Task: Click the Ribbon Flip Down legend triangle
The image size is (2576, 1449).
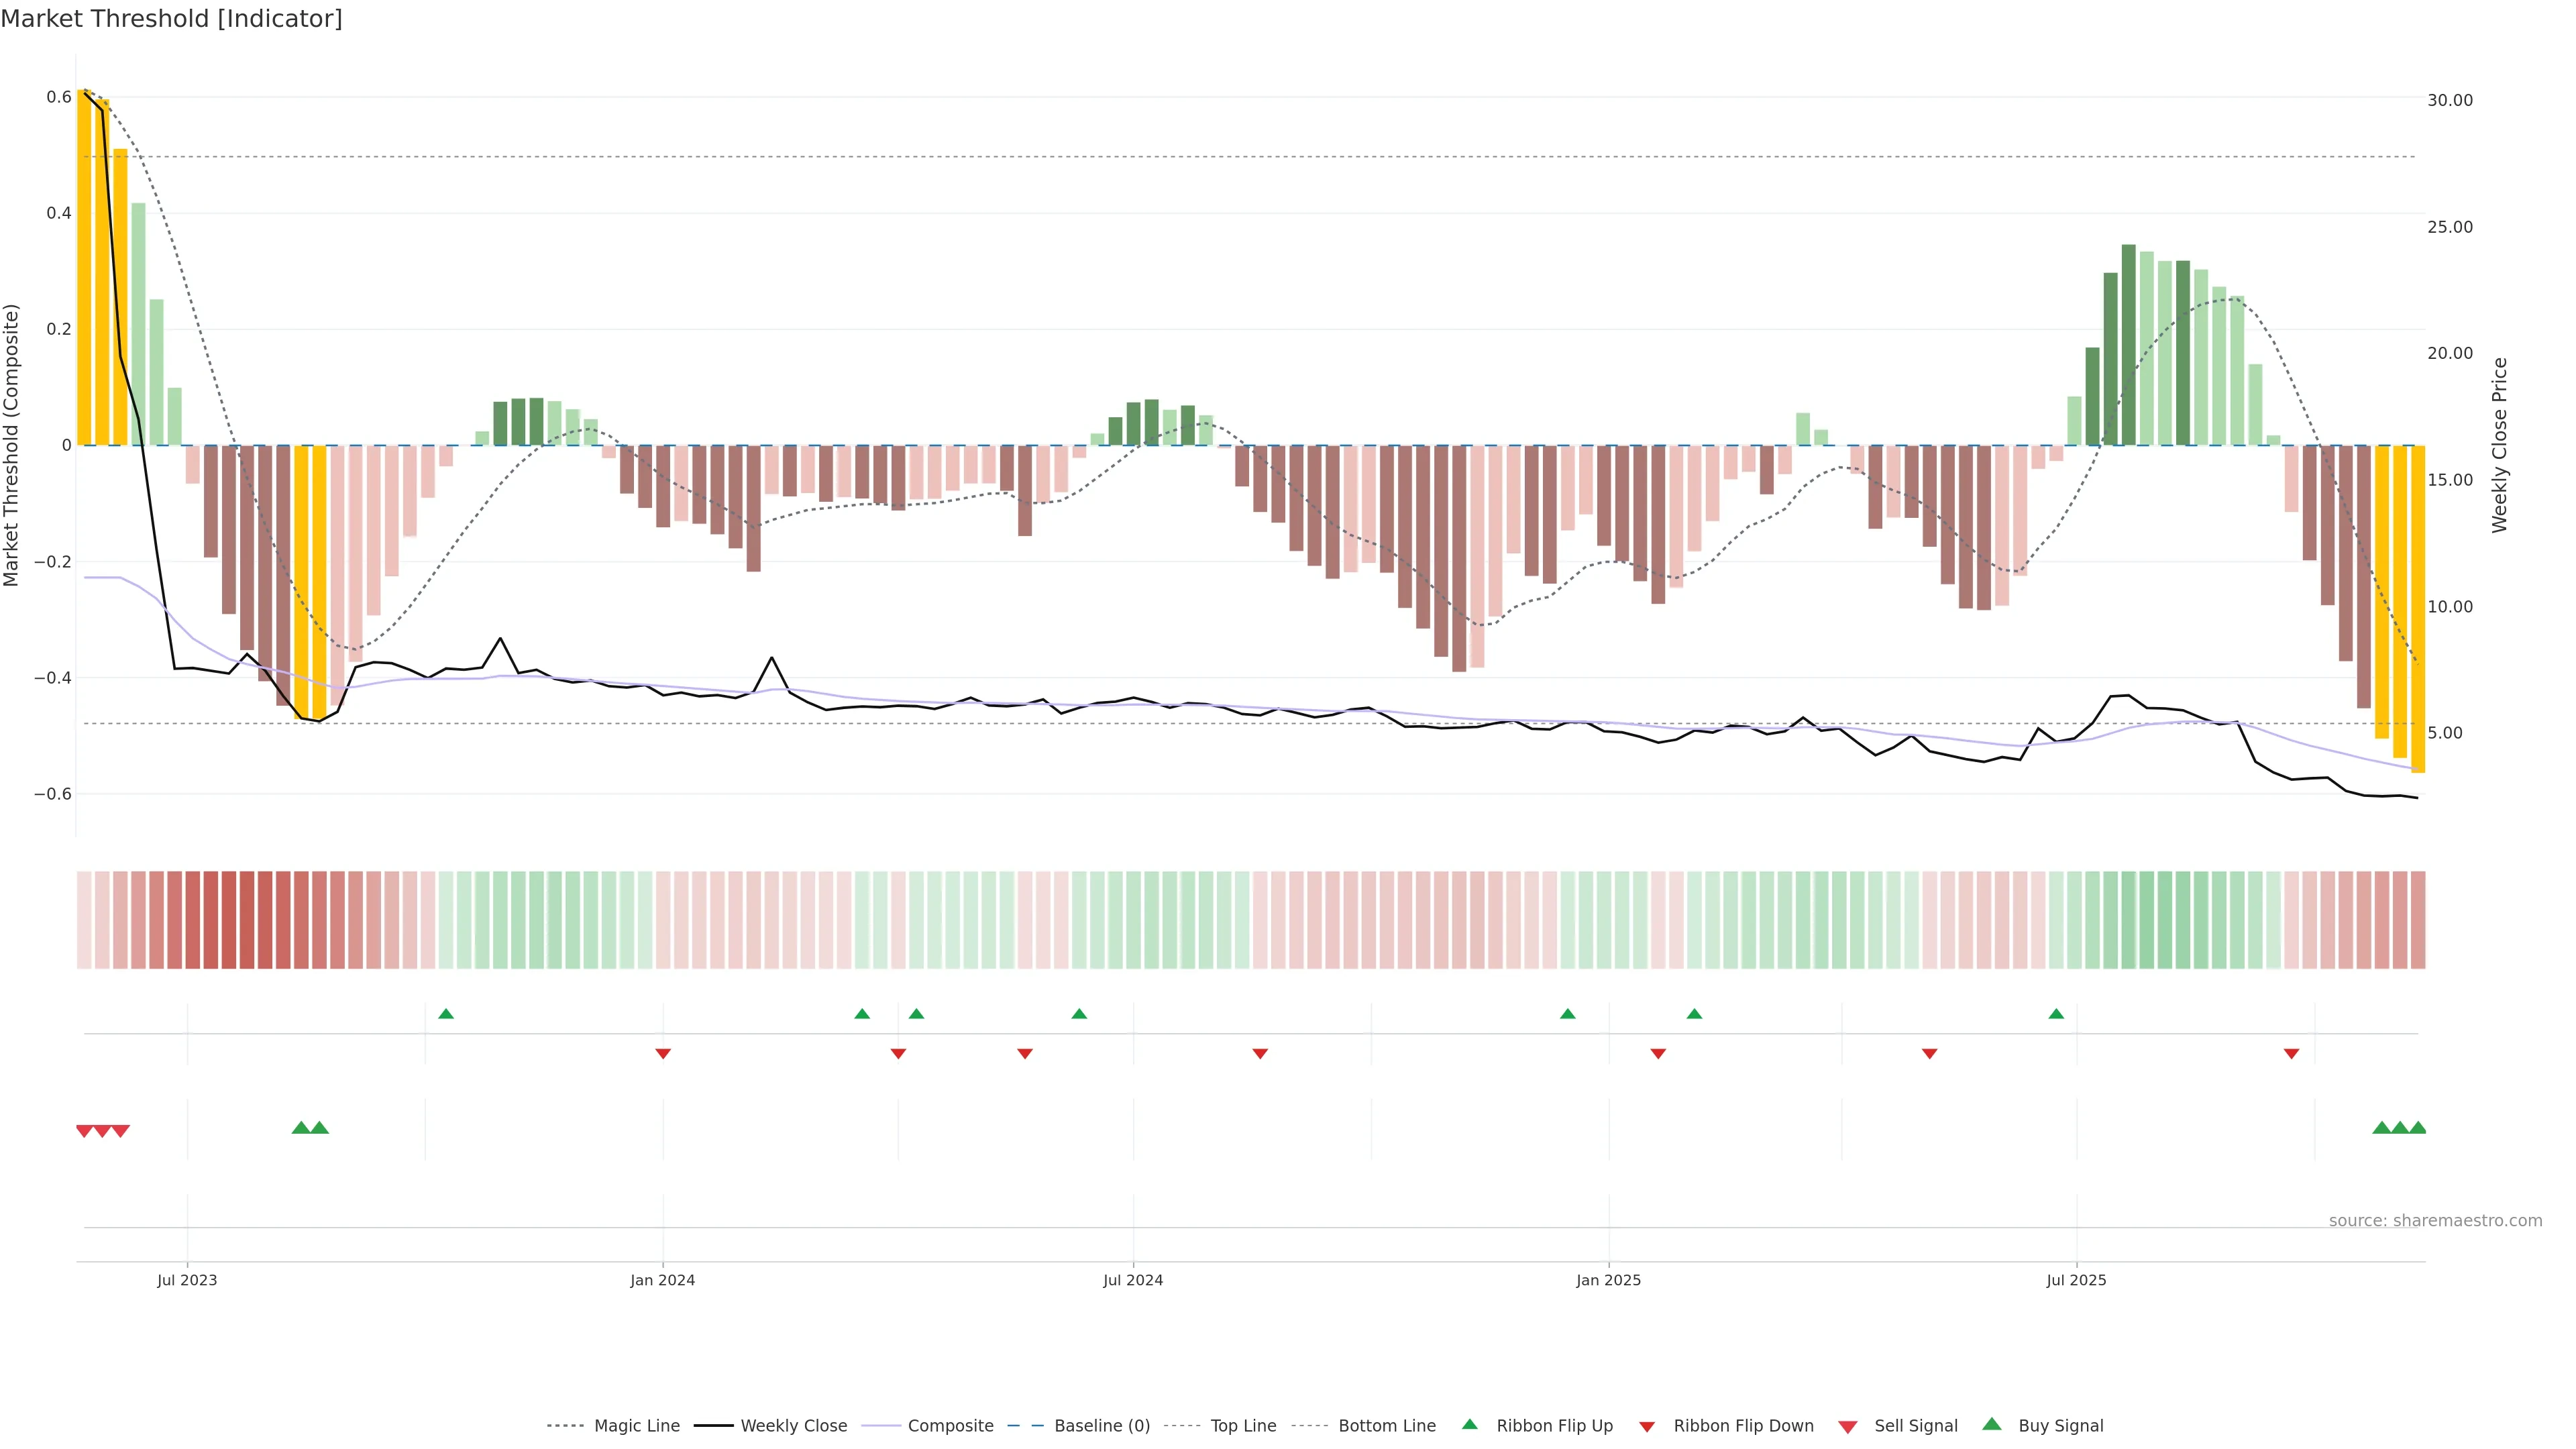Action: (1647, 1427)
